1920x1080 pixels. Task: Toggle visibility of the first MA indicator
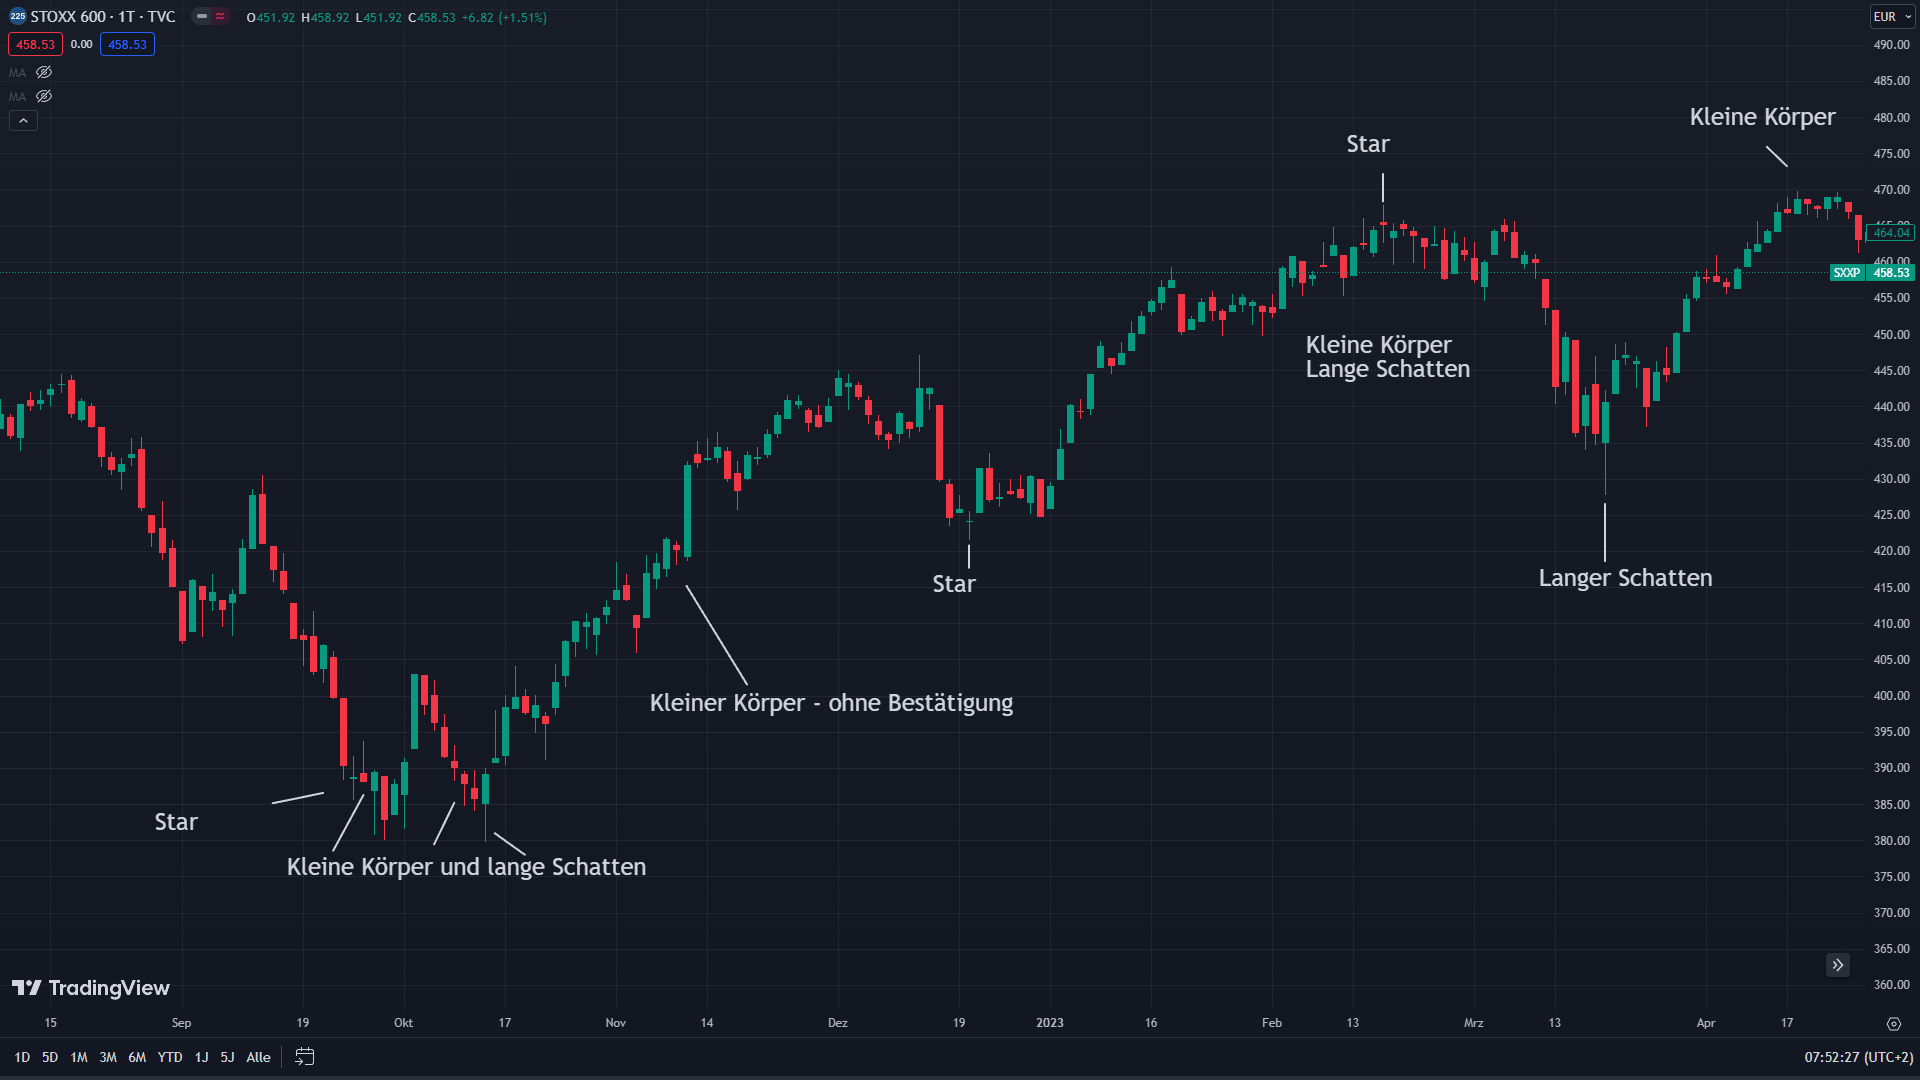coord(44,72)
